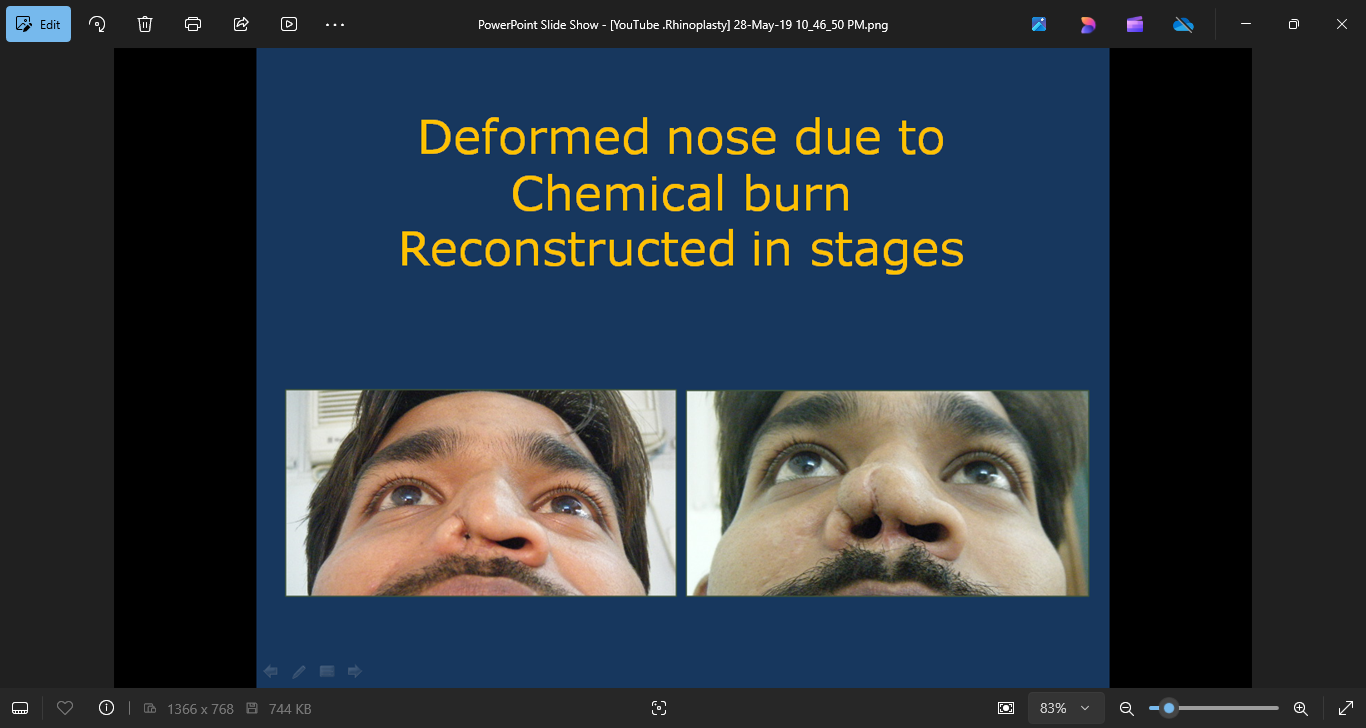The width and height of the screenshot is (1366, 728).
Task: Toggle the filmstrip view
Action: pyautogui.click(x=20, y=708)
